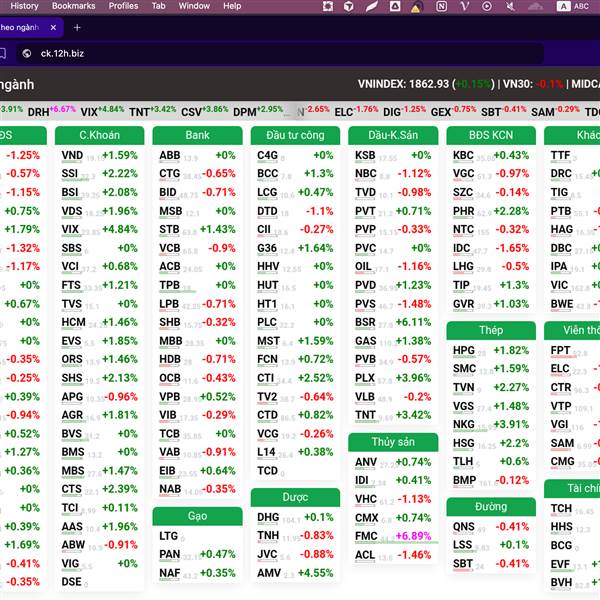Click the Bank sector header

[x=197, y=135]
